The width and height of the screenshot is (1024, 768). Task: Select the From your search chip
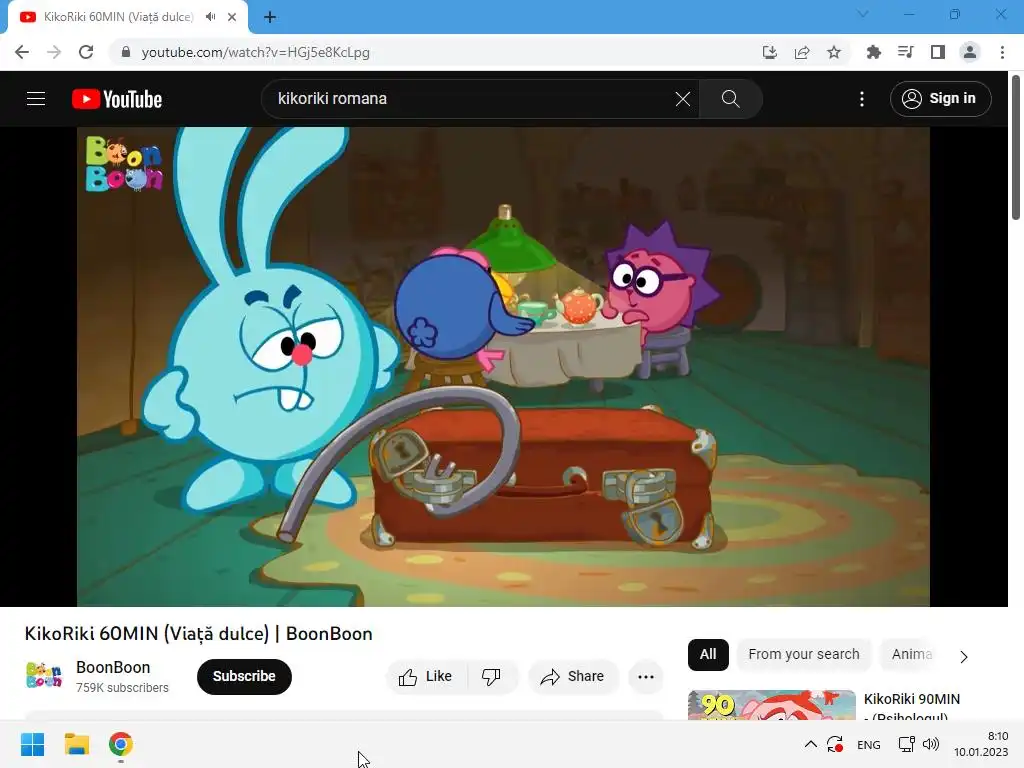point(804,654)
